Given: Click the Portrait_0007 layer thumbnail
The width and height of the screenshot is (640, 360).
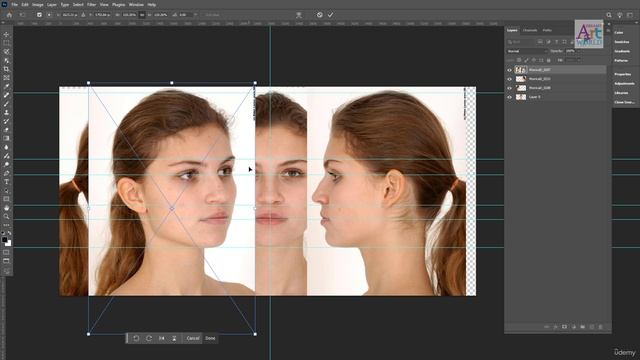Looking at the screenshot, I should pyautogui.click(x=520, y=70).
